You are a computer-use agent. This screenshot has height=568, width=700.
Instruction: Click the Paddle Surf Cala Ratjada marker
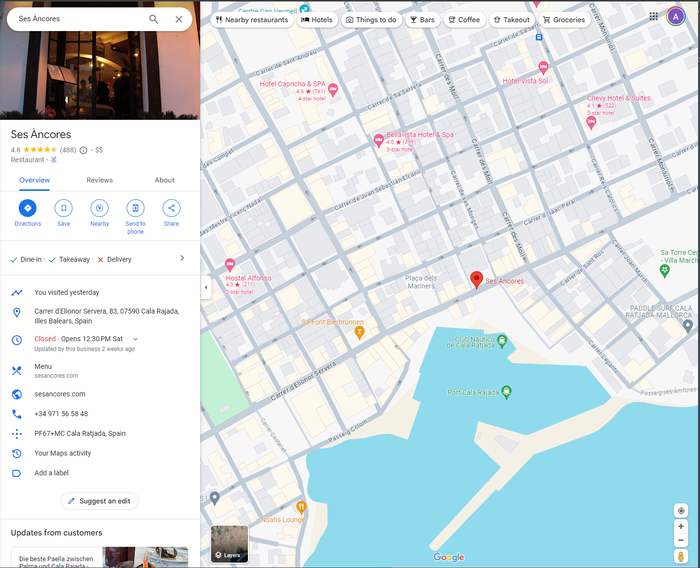688,326
